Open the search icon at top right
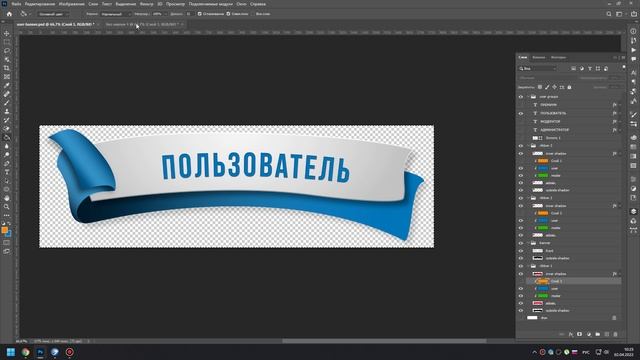This screenshot has width=640, height=360. [x=609, y=14]
